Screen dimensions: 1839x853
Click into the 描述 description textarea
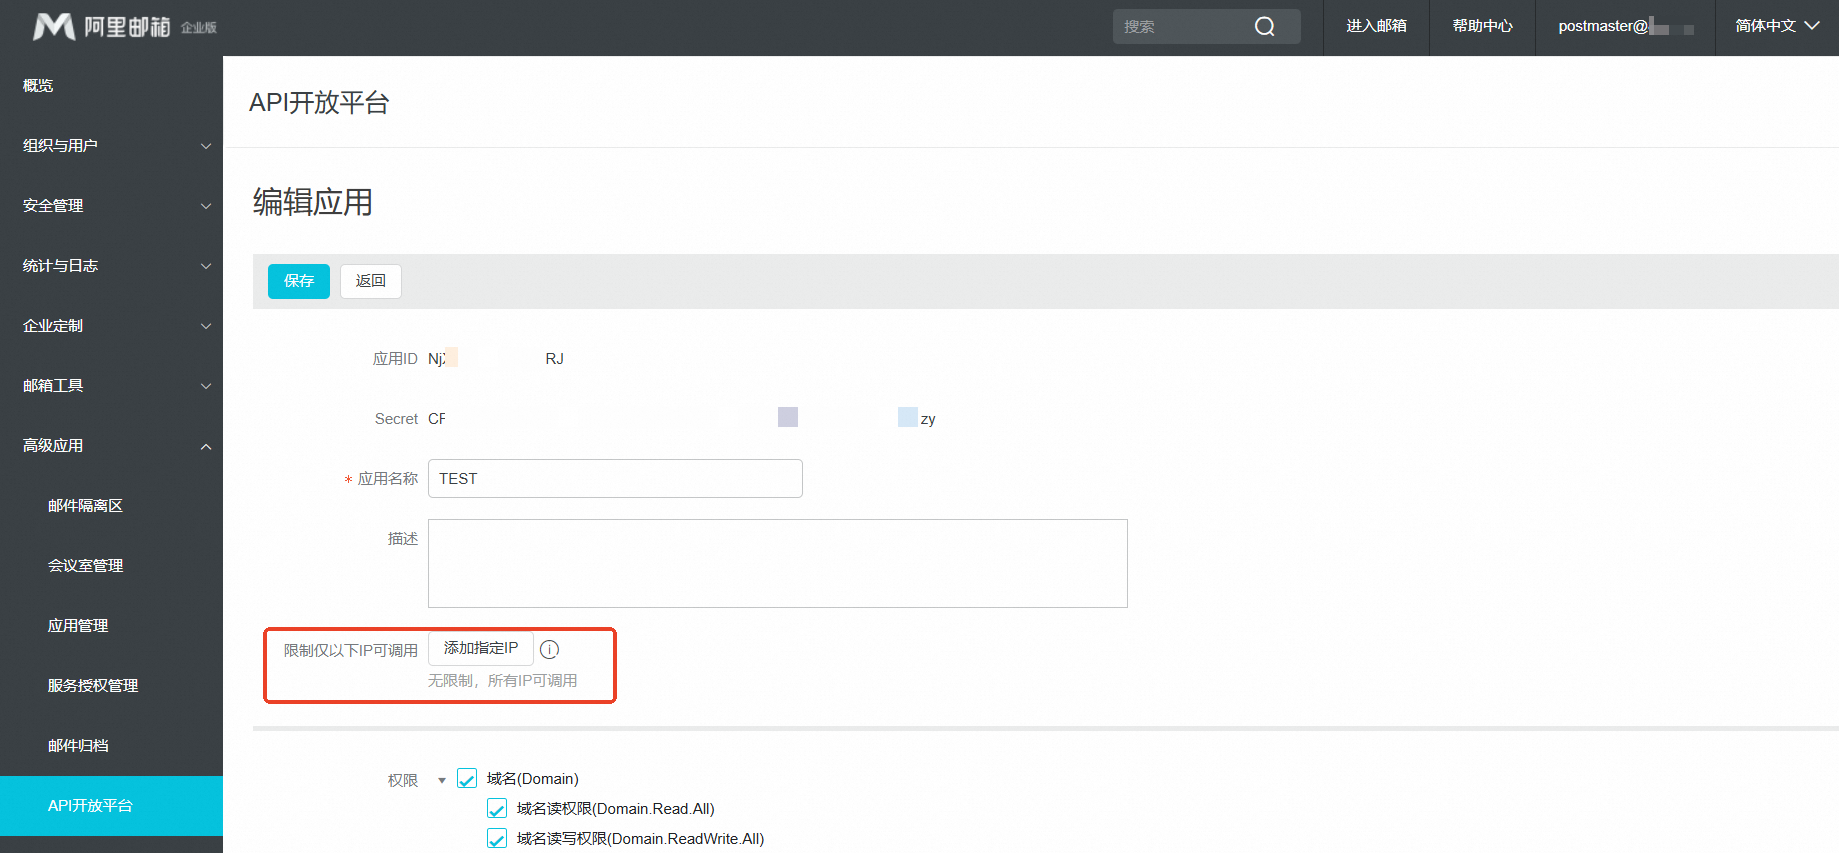tap(777, 563)
